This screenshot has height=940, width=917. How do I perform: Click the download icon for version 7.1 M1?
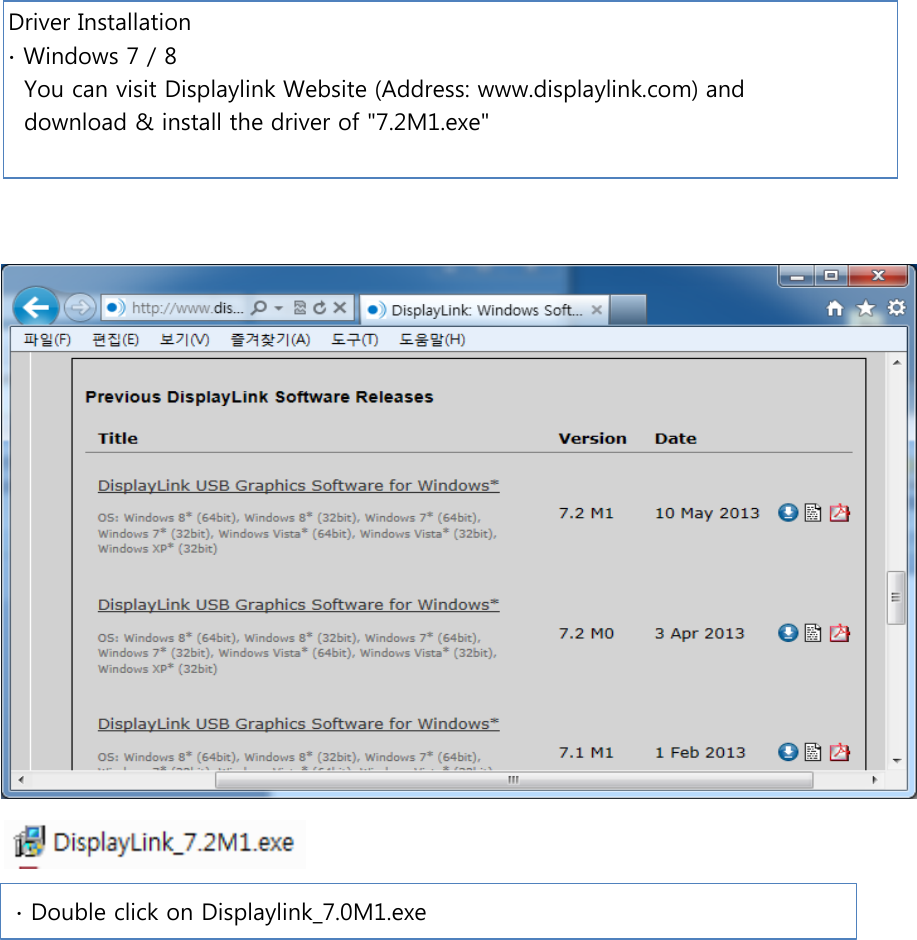[x=788, y=752]
